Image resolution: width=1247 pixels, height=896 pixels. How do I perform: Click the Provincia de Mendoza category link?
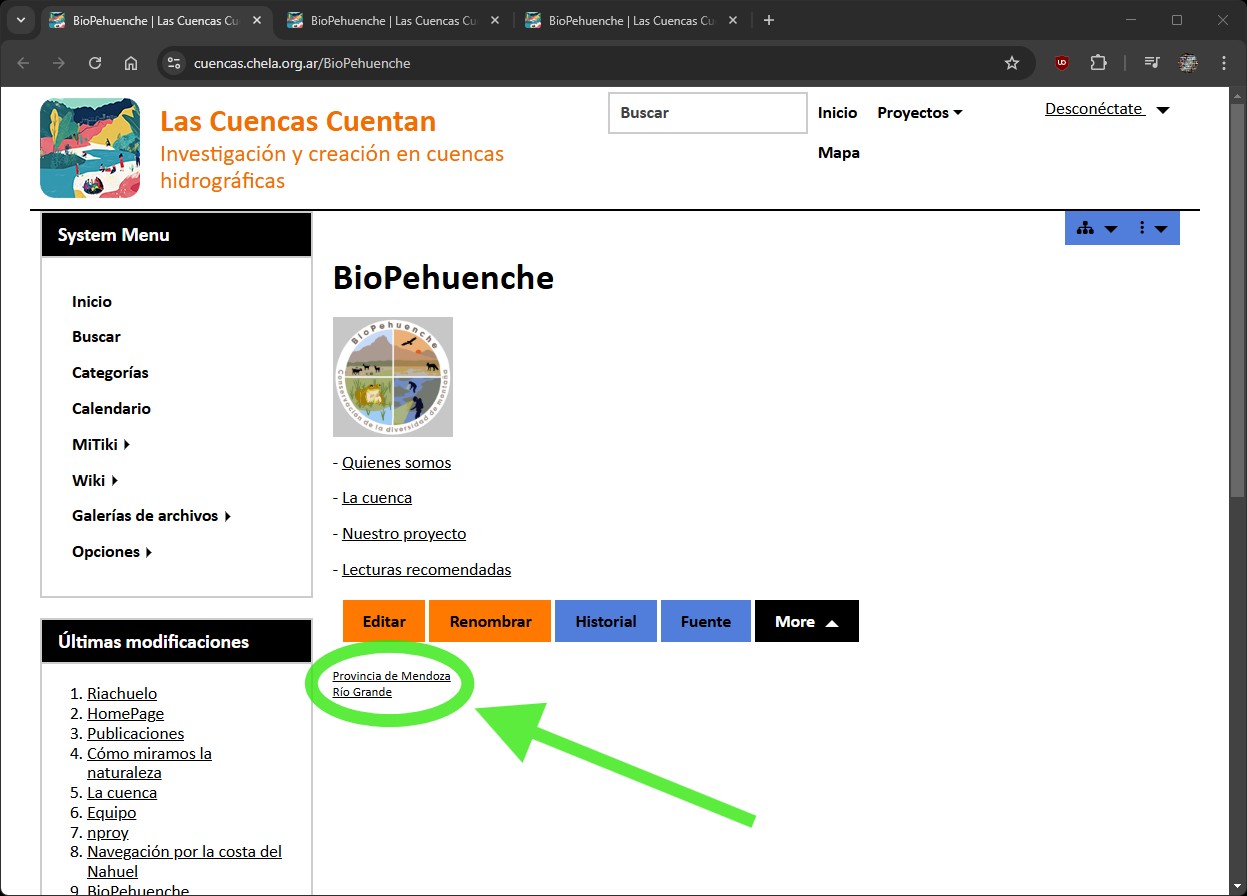pyautogui.click(x=391, y=676)
